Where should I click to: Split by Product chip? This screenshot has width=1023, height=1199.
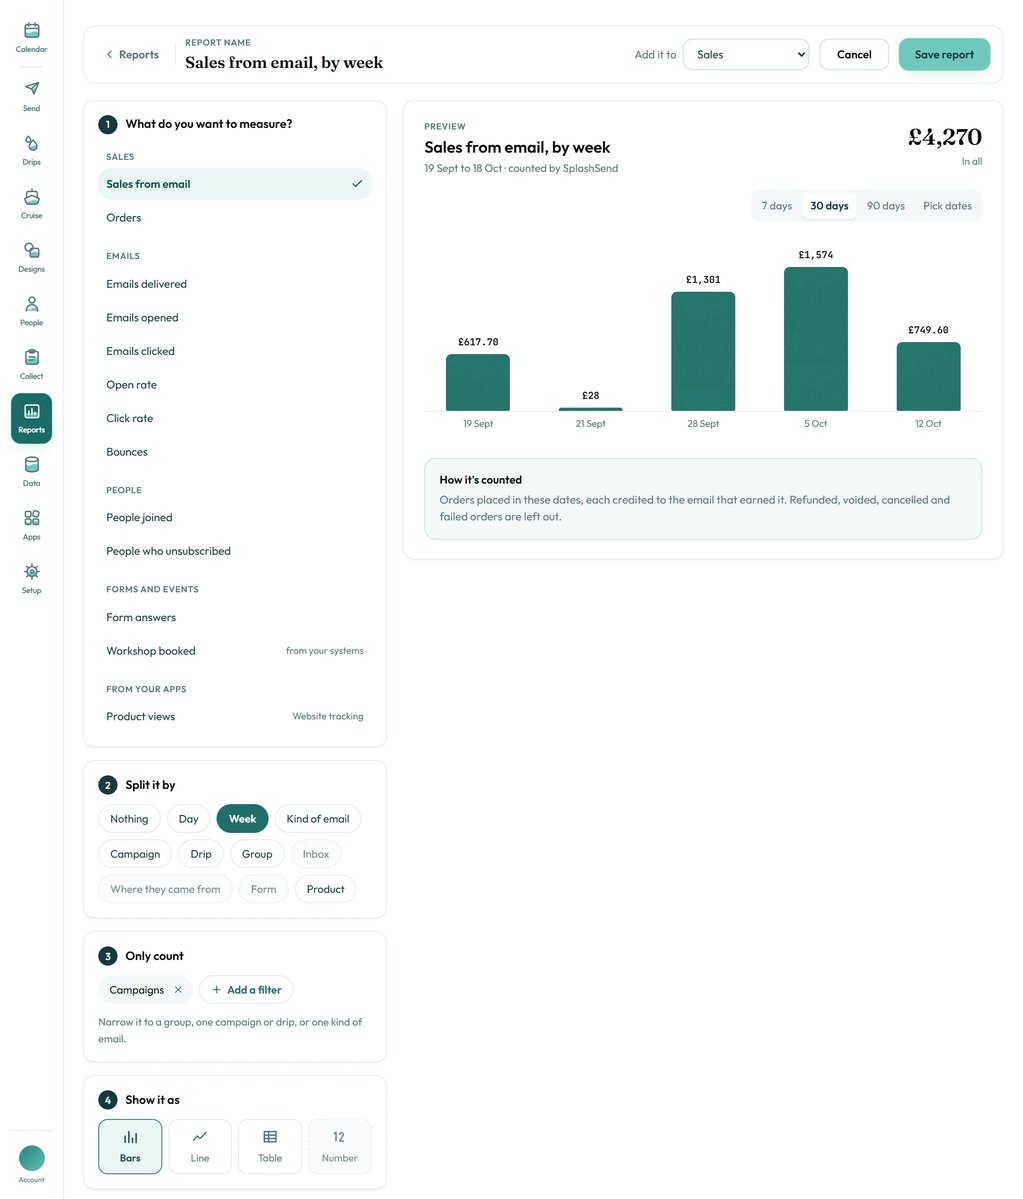[326, 889]
